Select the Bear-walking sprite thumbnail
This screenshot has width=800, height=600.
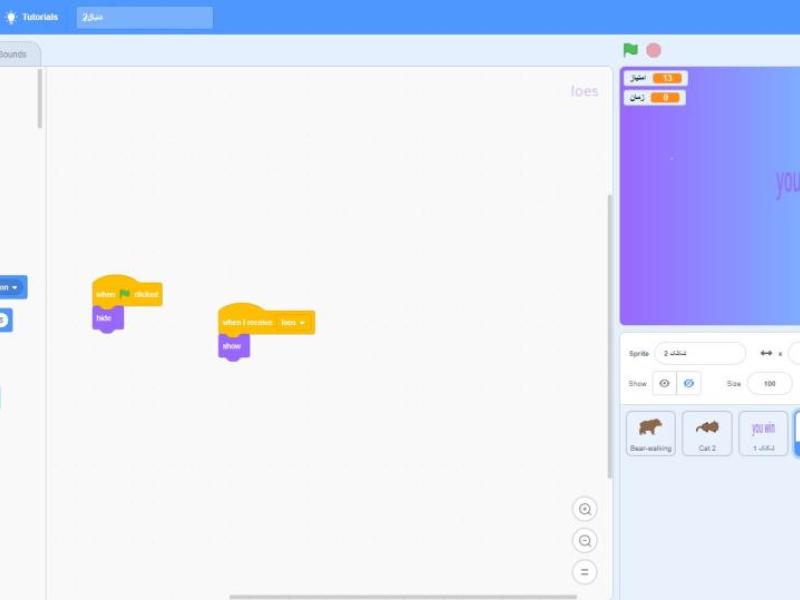651,433
